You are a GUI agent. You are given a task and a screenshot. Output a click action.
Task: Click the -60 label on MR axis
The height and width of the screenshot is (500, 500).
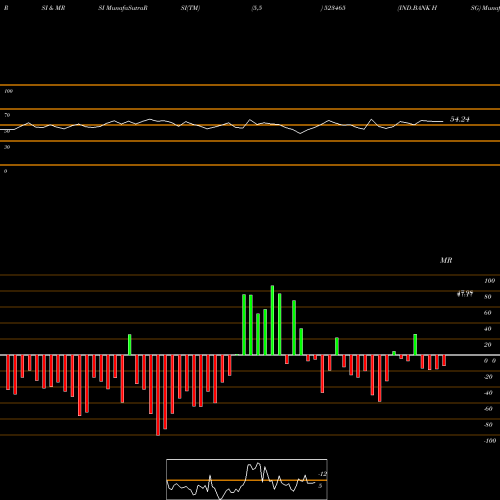(488, 409)
